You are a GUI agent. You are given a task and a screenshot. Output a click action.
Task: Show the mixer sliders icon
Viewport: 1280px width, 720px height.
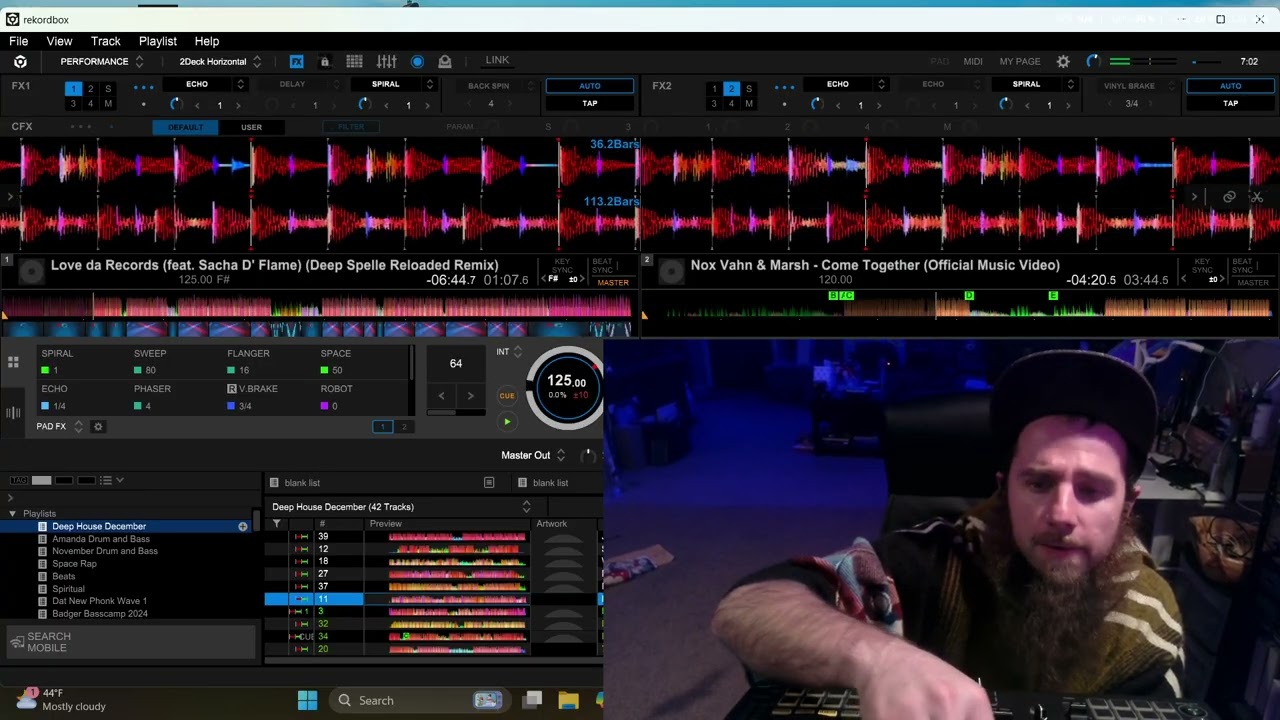(387, 62)
